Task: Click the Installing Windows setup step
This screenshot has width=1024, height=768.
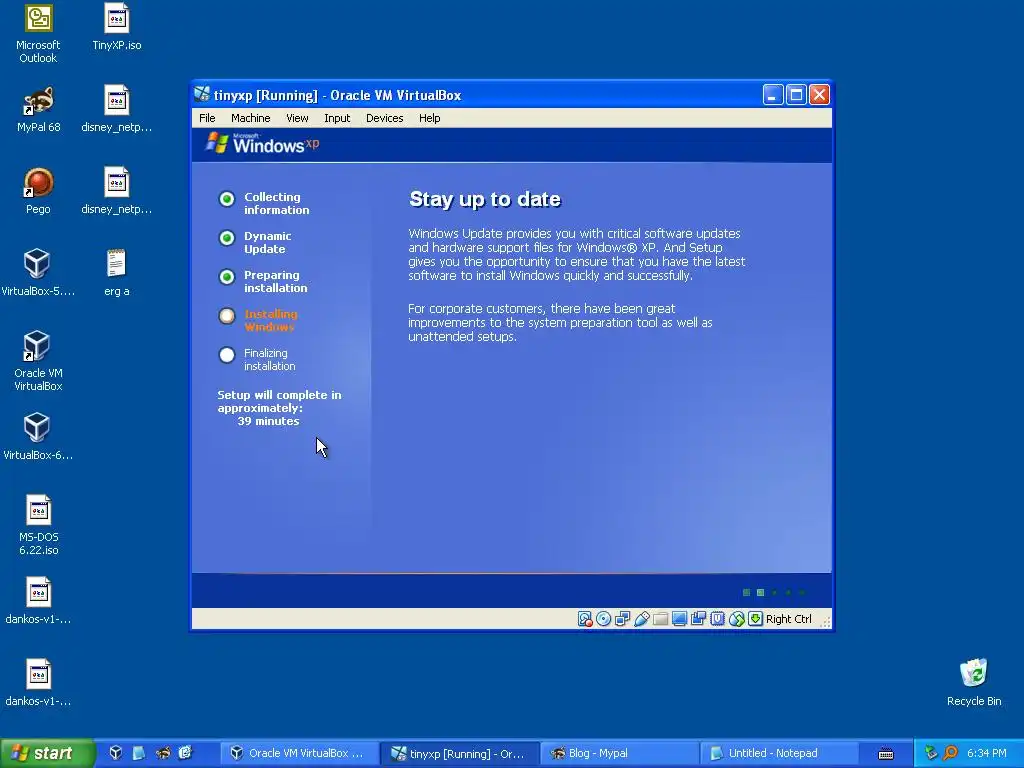Action: click(x=259, y=320)
